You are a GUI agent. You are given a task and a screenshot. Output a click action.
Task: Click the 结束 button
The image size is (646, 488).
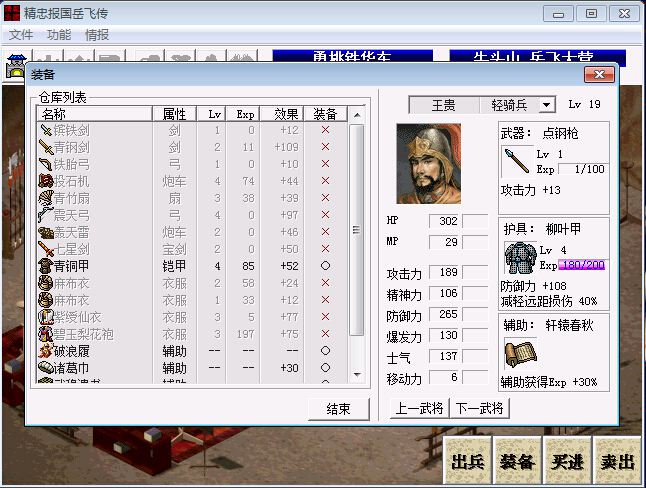338,408
